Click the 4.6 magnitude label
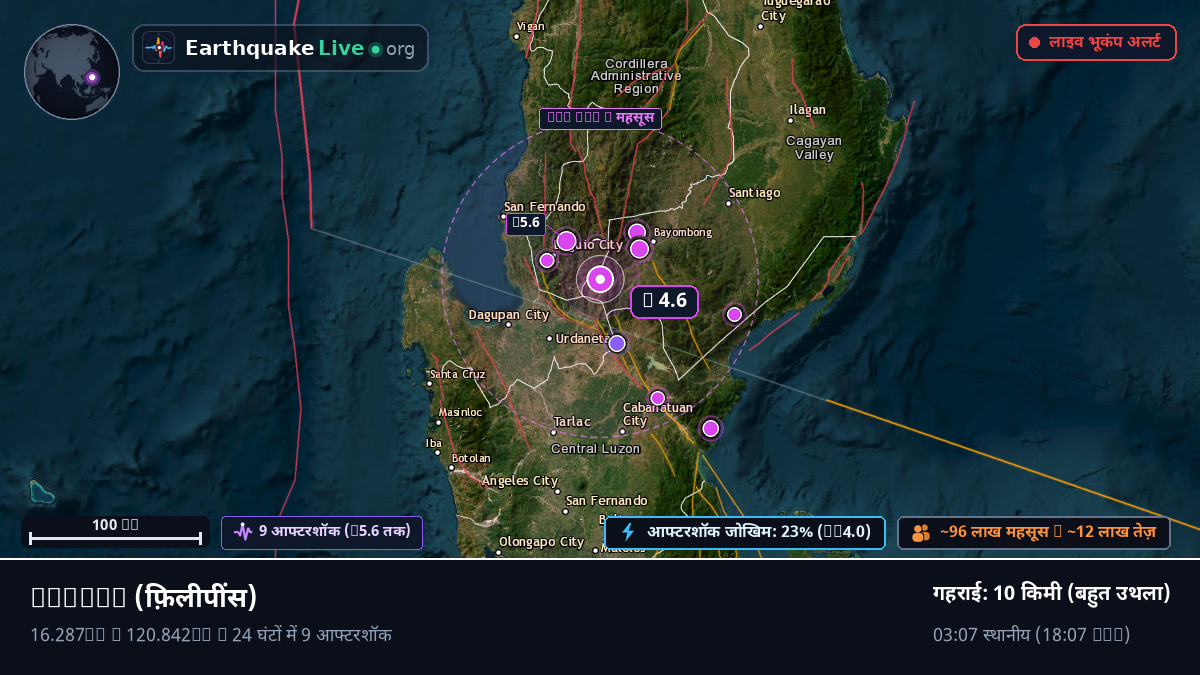This screenshot has width=1200, height=675. (x=664, y=300)
